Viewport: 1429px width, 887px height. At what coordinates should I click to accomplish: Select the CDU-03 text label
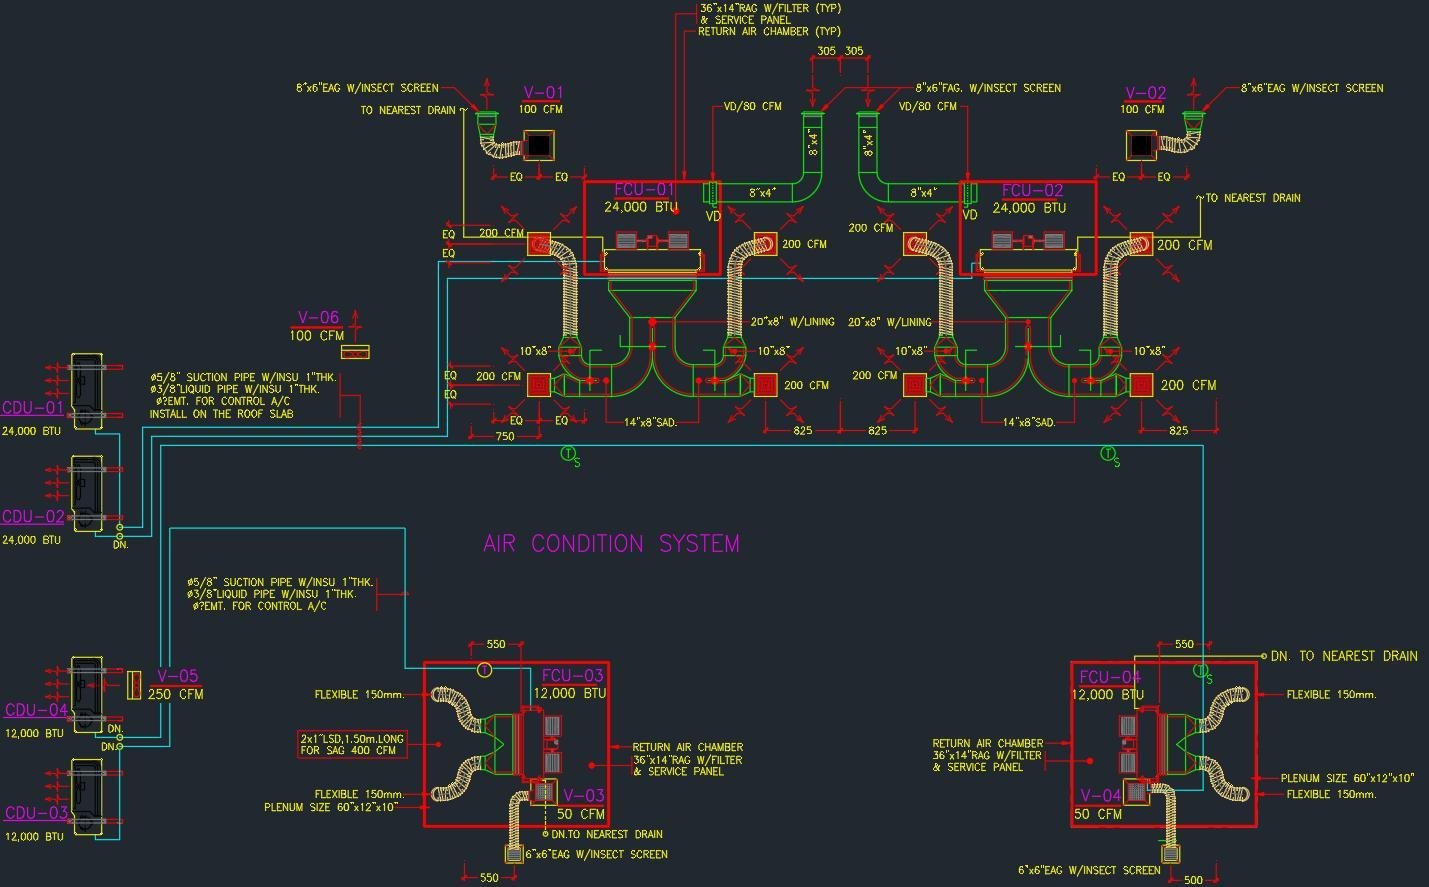point(36,813)
